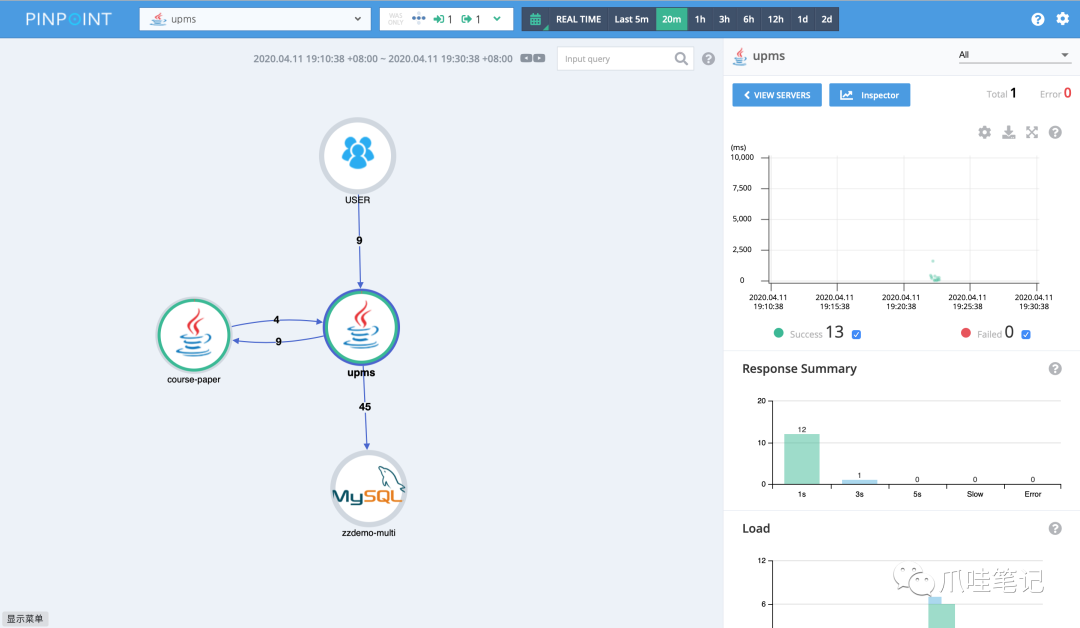This screenshot has height=628, width=1080.
Task: Toggle the Success checkbox
Action: pos(856,335)
